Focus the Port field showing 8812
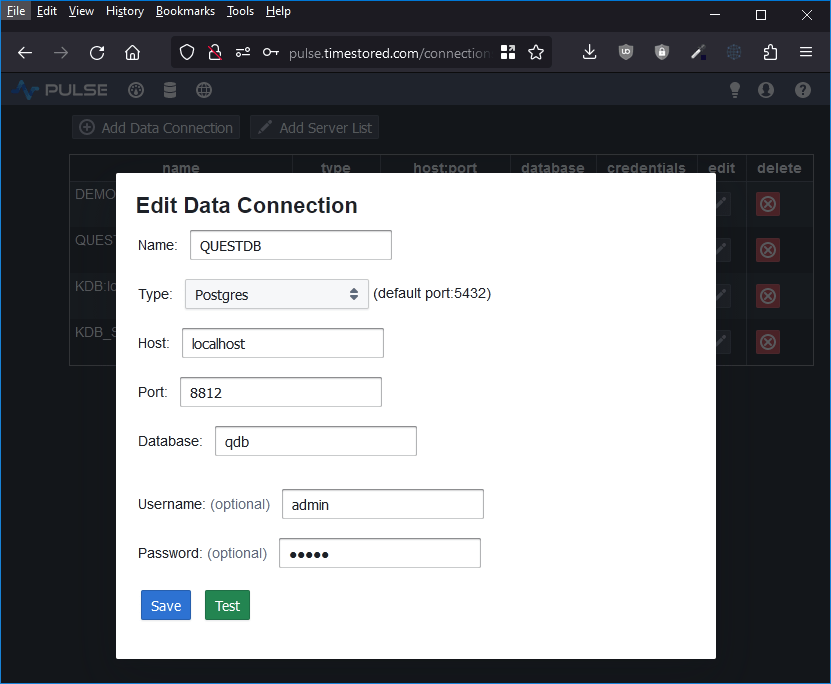831x684 pixels. (x=280, y=392)
